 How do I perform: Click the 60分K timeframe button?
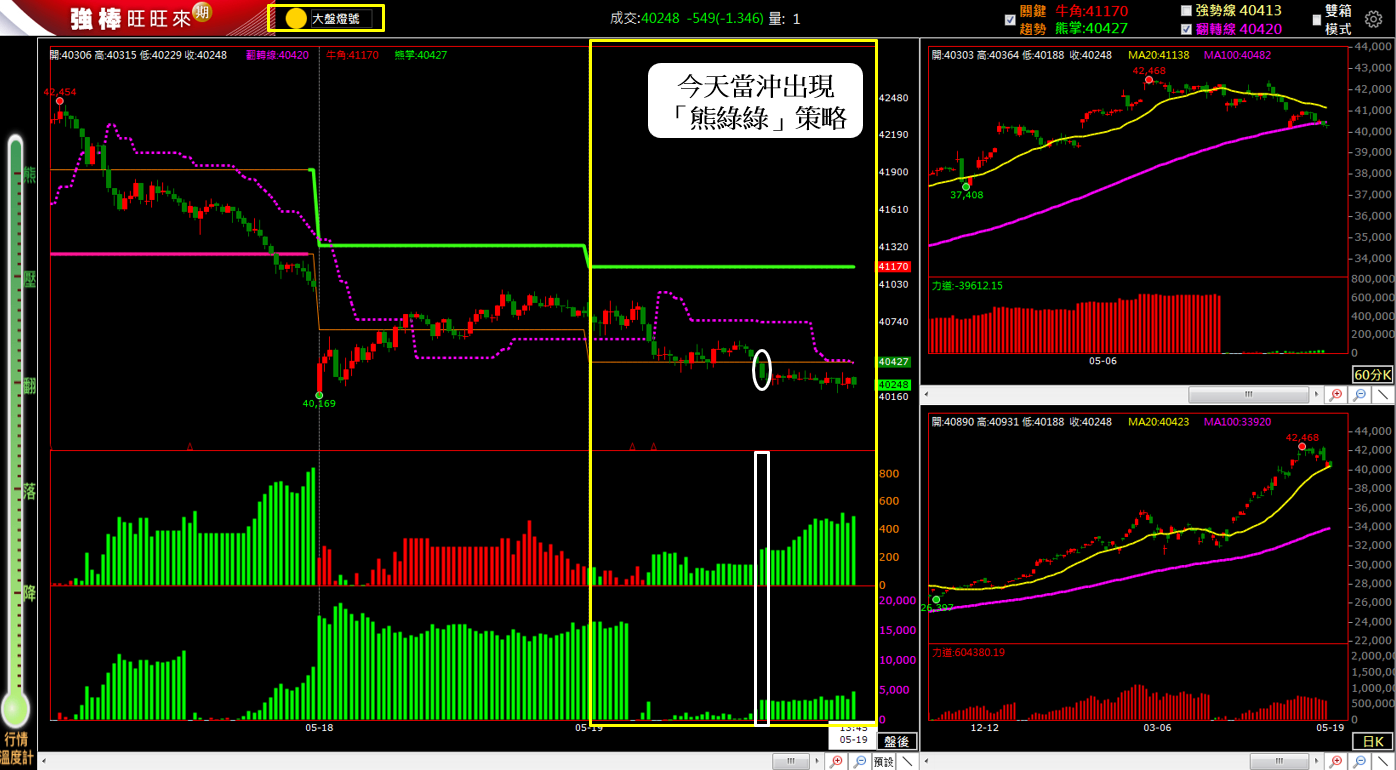click(x=1371, y=375)
